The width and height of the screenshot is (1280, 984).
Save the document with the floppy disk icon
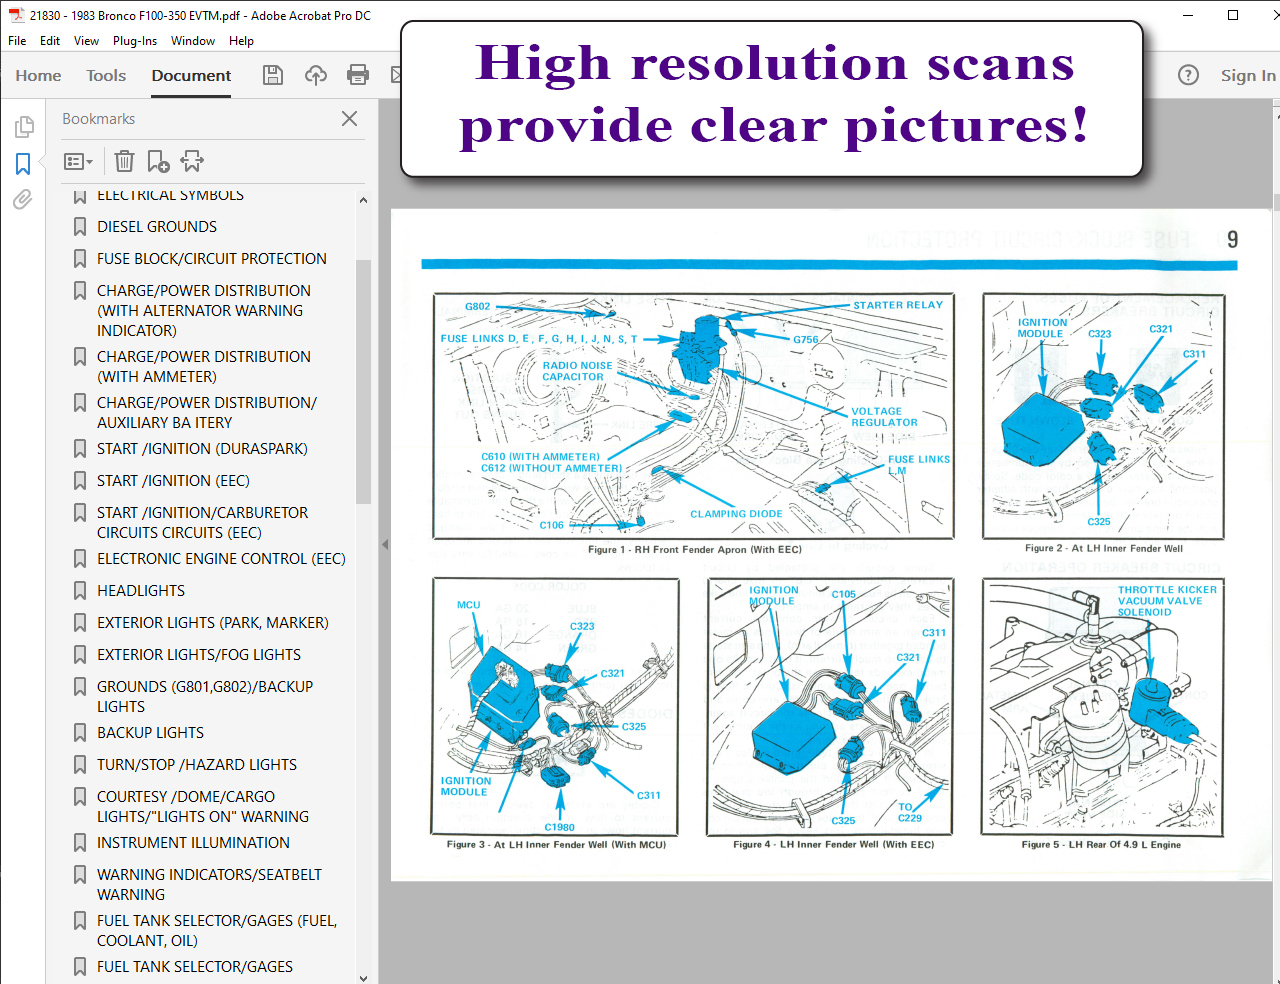pyautogui.click(x=273, y=75)
